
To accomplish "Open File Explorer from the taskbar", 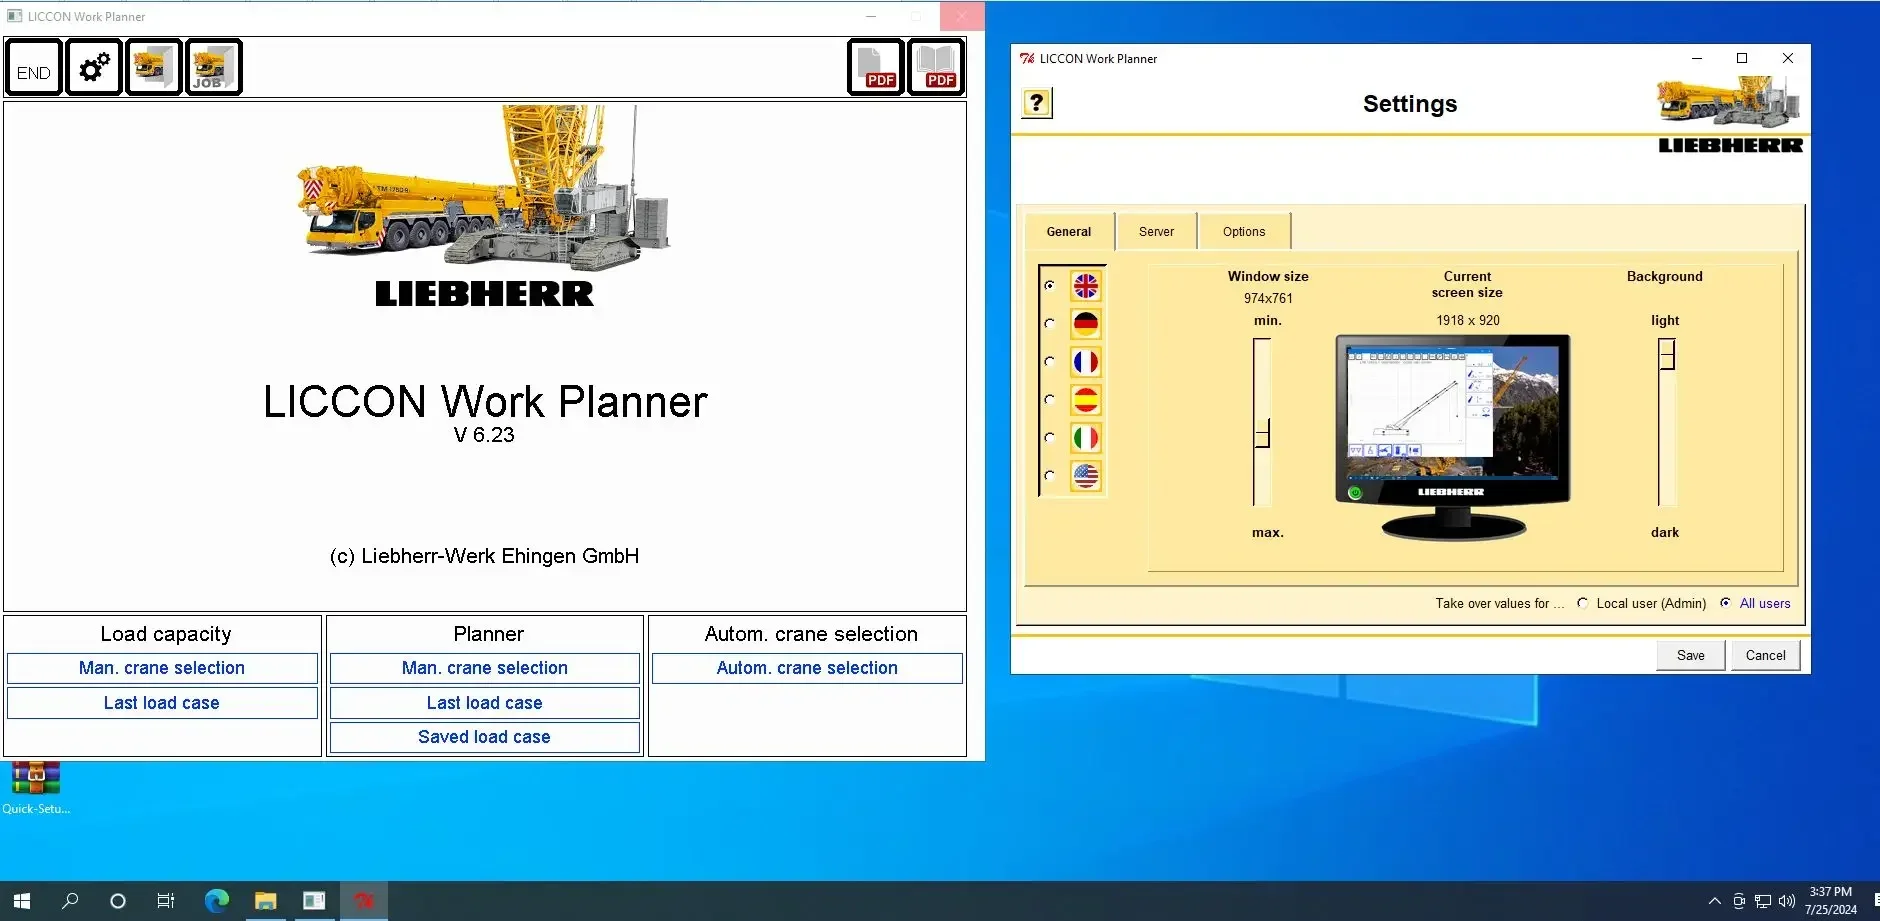I will [265, 901].
